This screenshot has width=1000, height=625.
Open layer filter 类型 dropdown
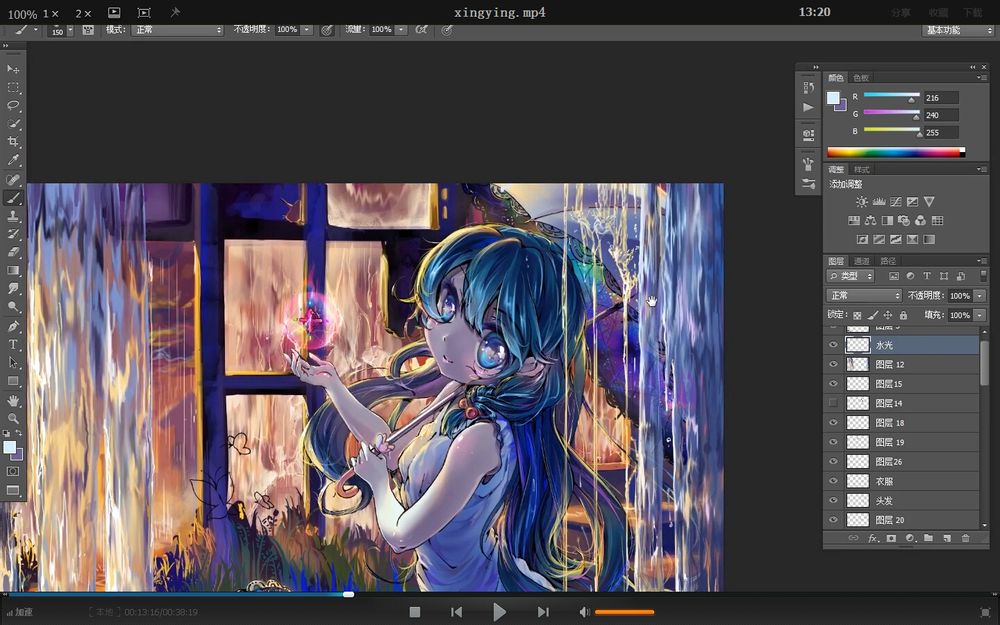pyautogui.click(x=851, y=276)
